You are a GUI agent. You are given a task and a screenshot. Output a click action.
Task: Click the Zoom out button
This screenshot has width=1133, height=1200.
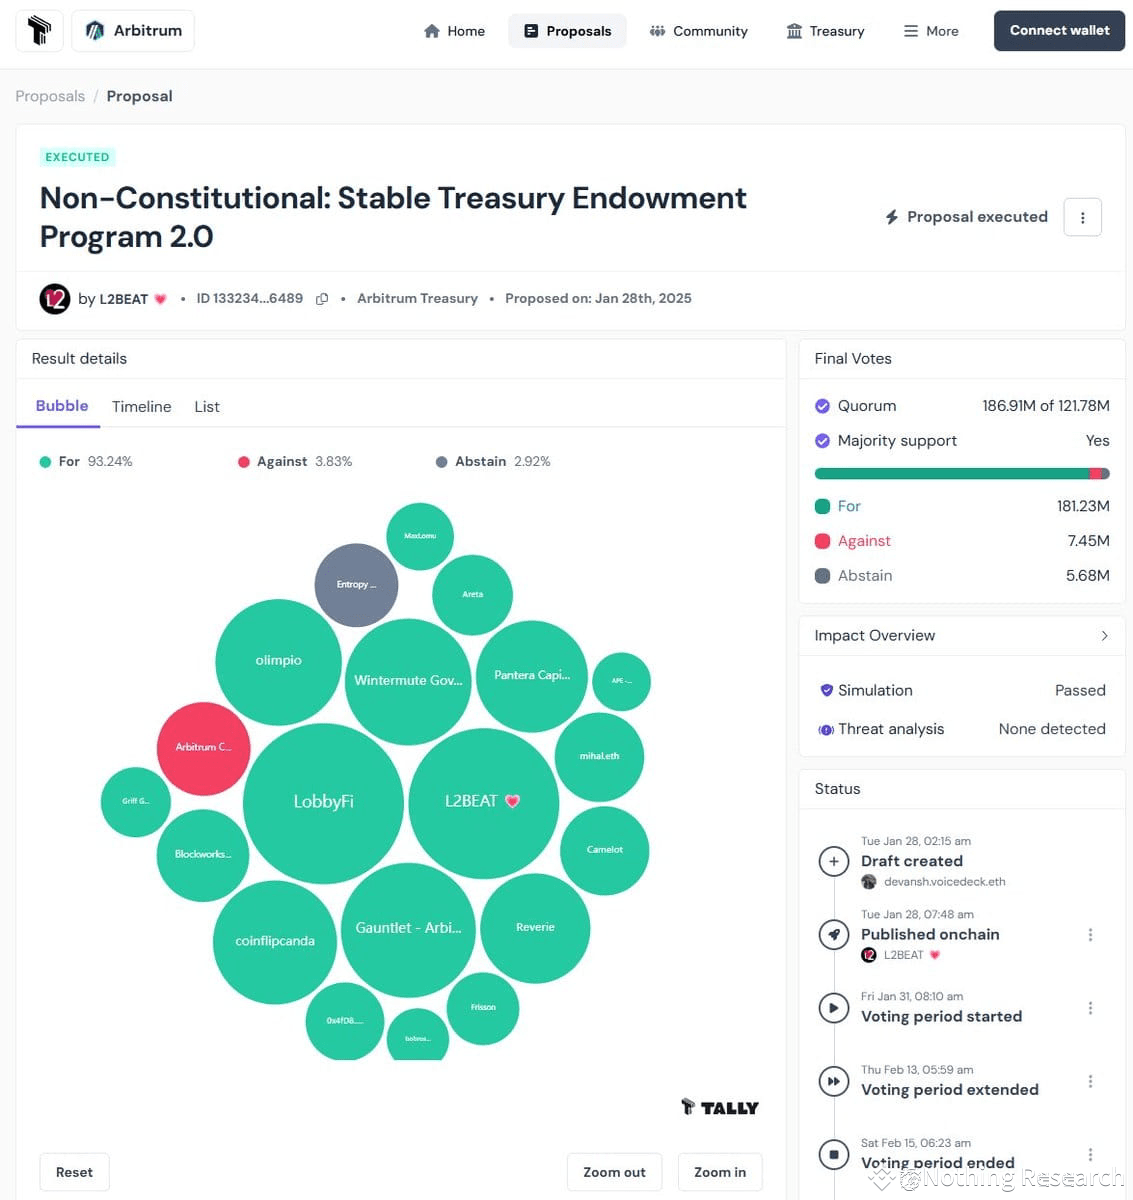(614, 1172)
